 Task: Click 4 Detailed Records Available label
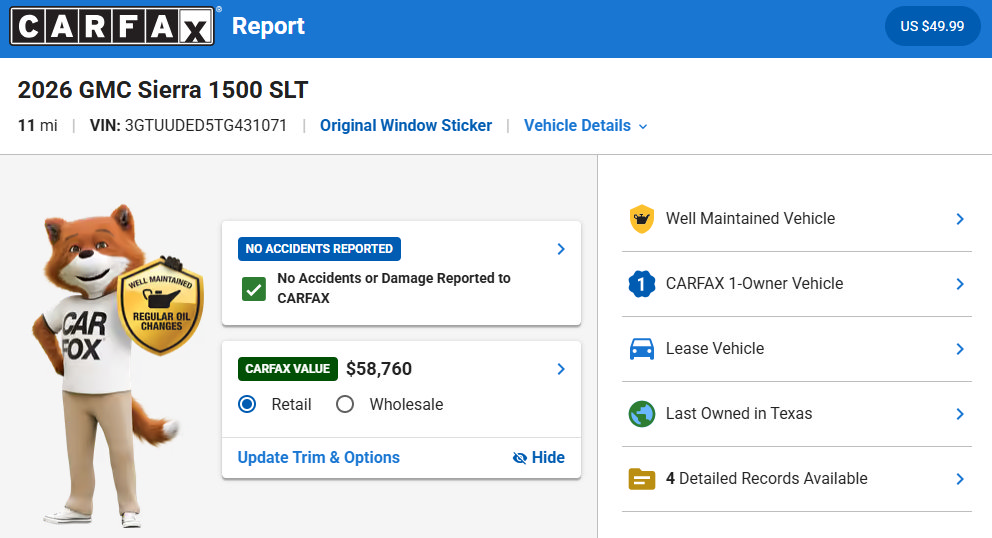point(766,479)
